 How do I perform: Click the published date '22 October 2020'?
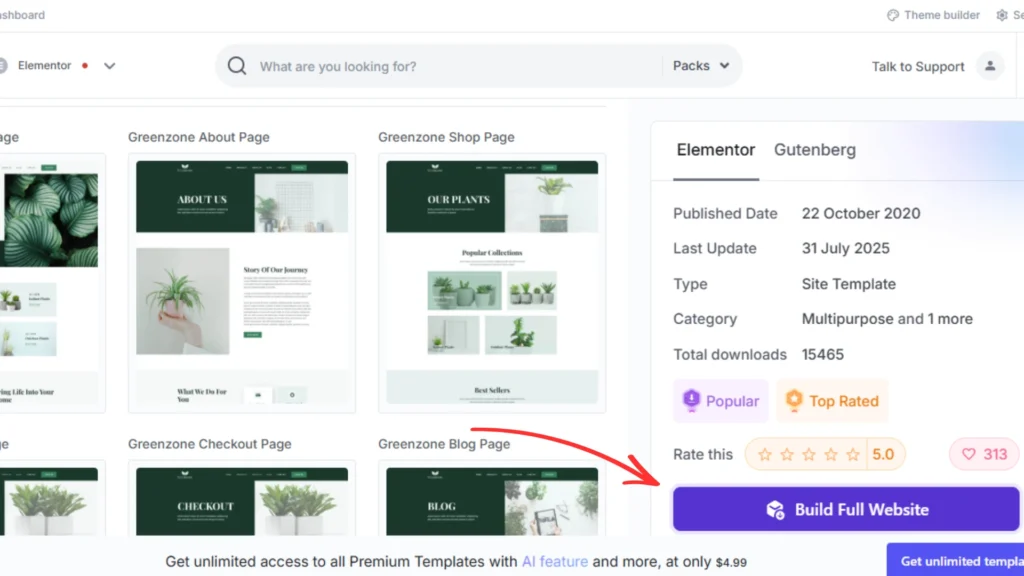point(861,214)
